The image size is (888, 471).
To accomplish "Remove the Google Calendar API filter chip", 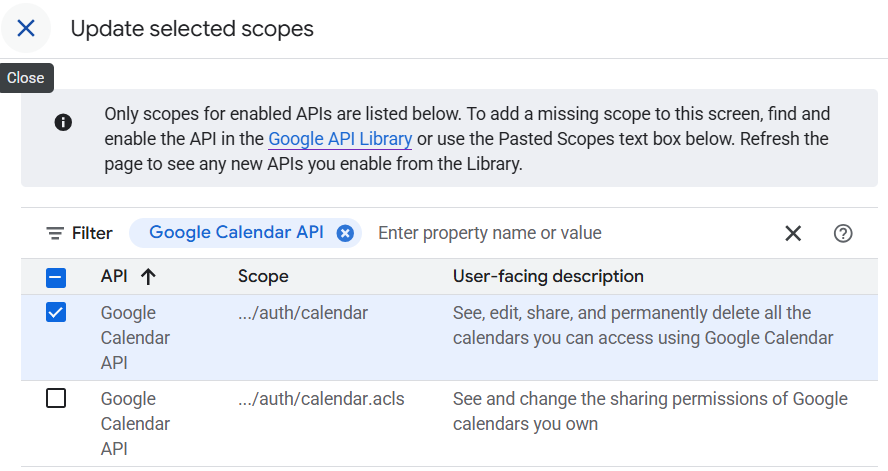I will (345, 233).
